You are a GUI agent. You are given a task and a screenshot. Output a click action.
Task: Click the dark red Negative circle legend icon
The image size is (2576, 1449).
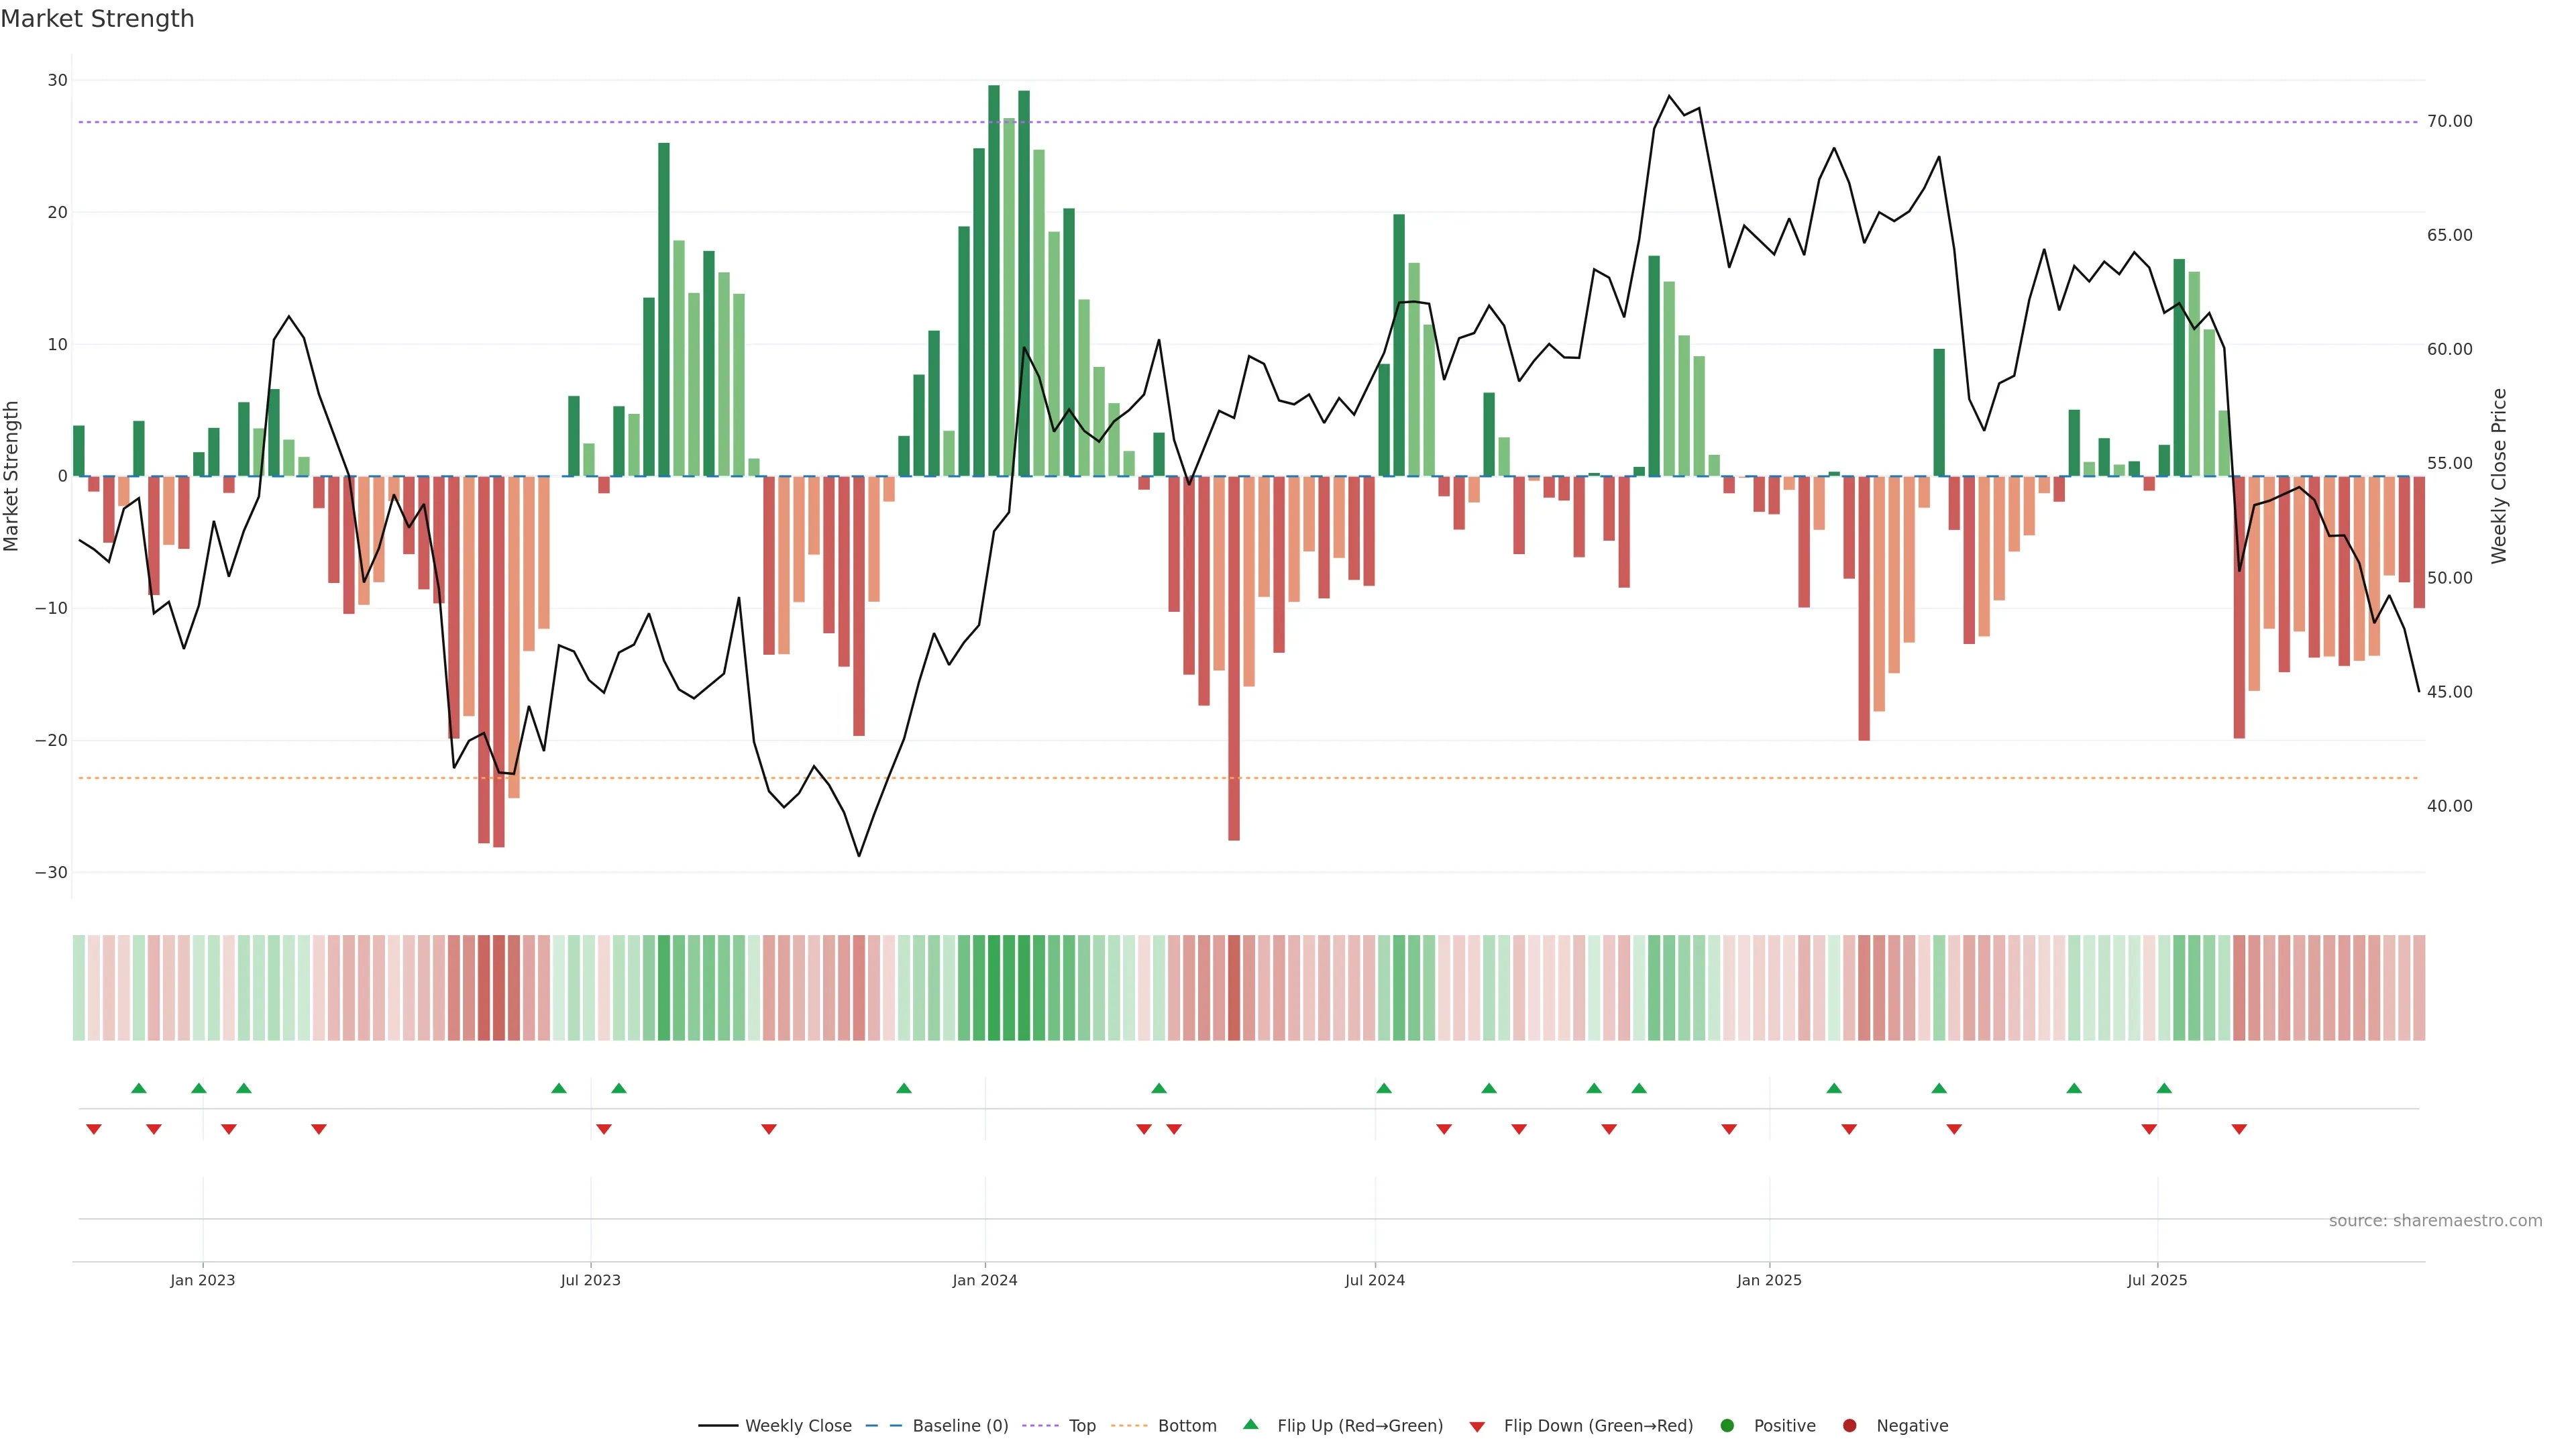click(1849, 1426)
